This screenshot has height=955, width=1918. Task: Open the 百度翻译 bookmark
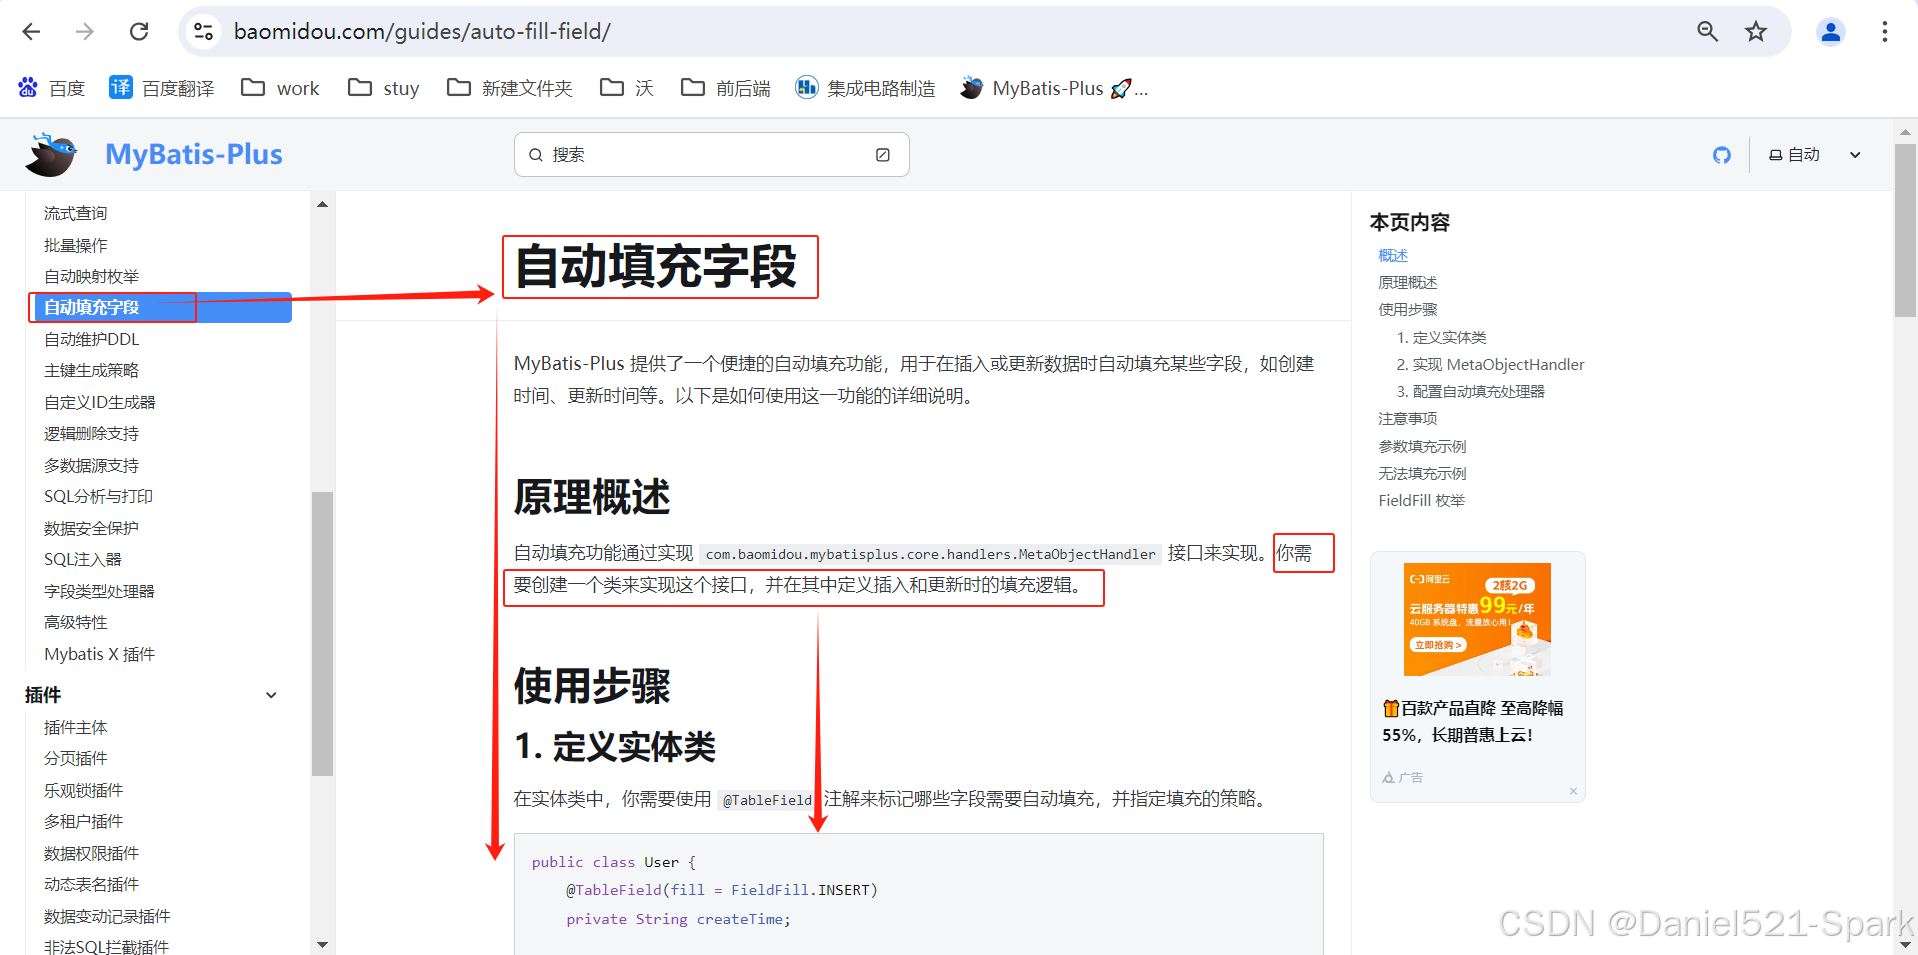(x=162, y=88)
